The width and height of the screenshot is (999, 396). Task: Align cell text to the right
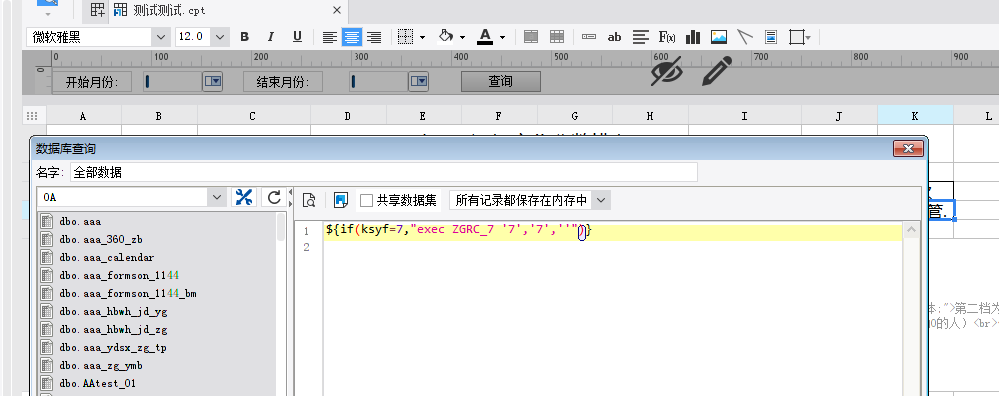[x=374, y=37]
